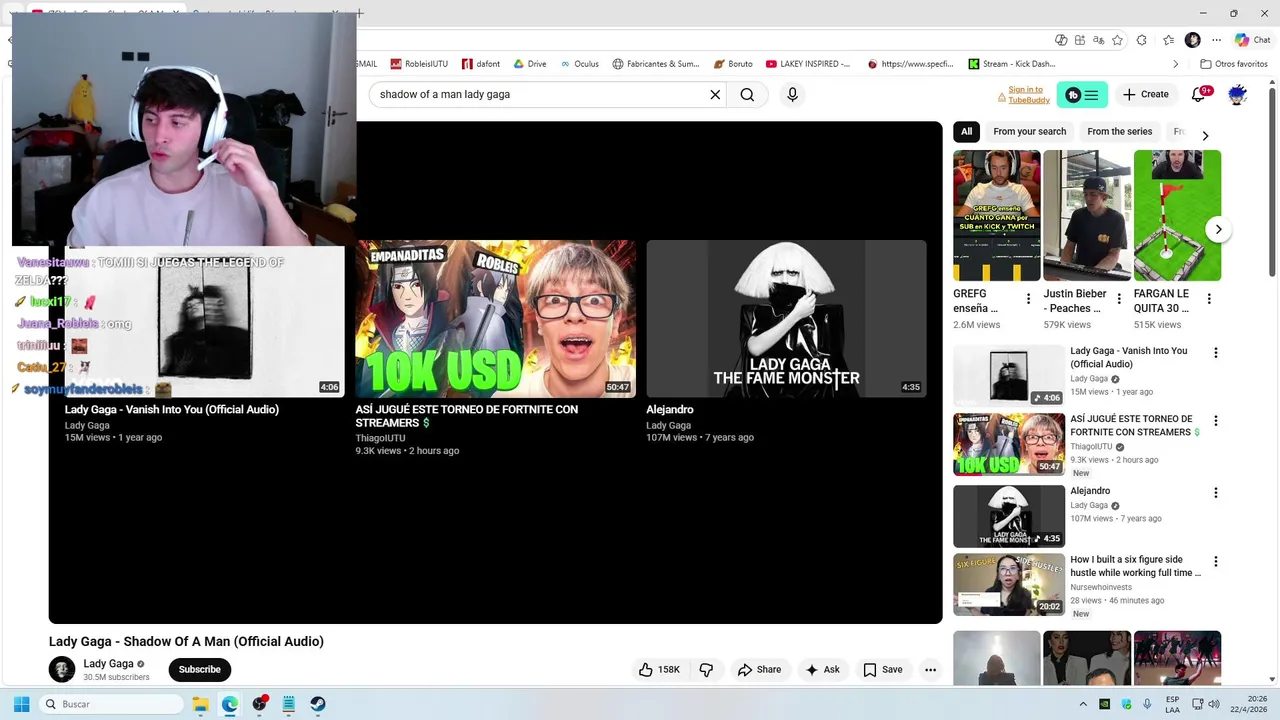The height and width of the screenshot is (720, 1280).
Task: Open options for six figure side hustle video
Action: pyautogui.click(x=1215, y=562)
